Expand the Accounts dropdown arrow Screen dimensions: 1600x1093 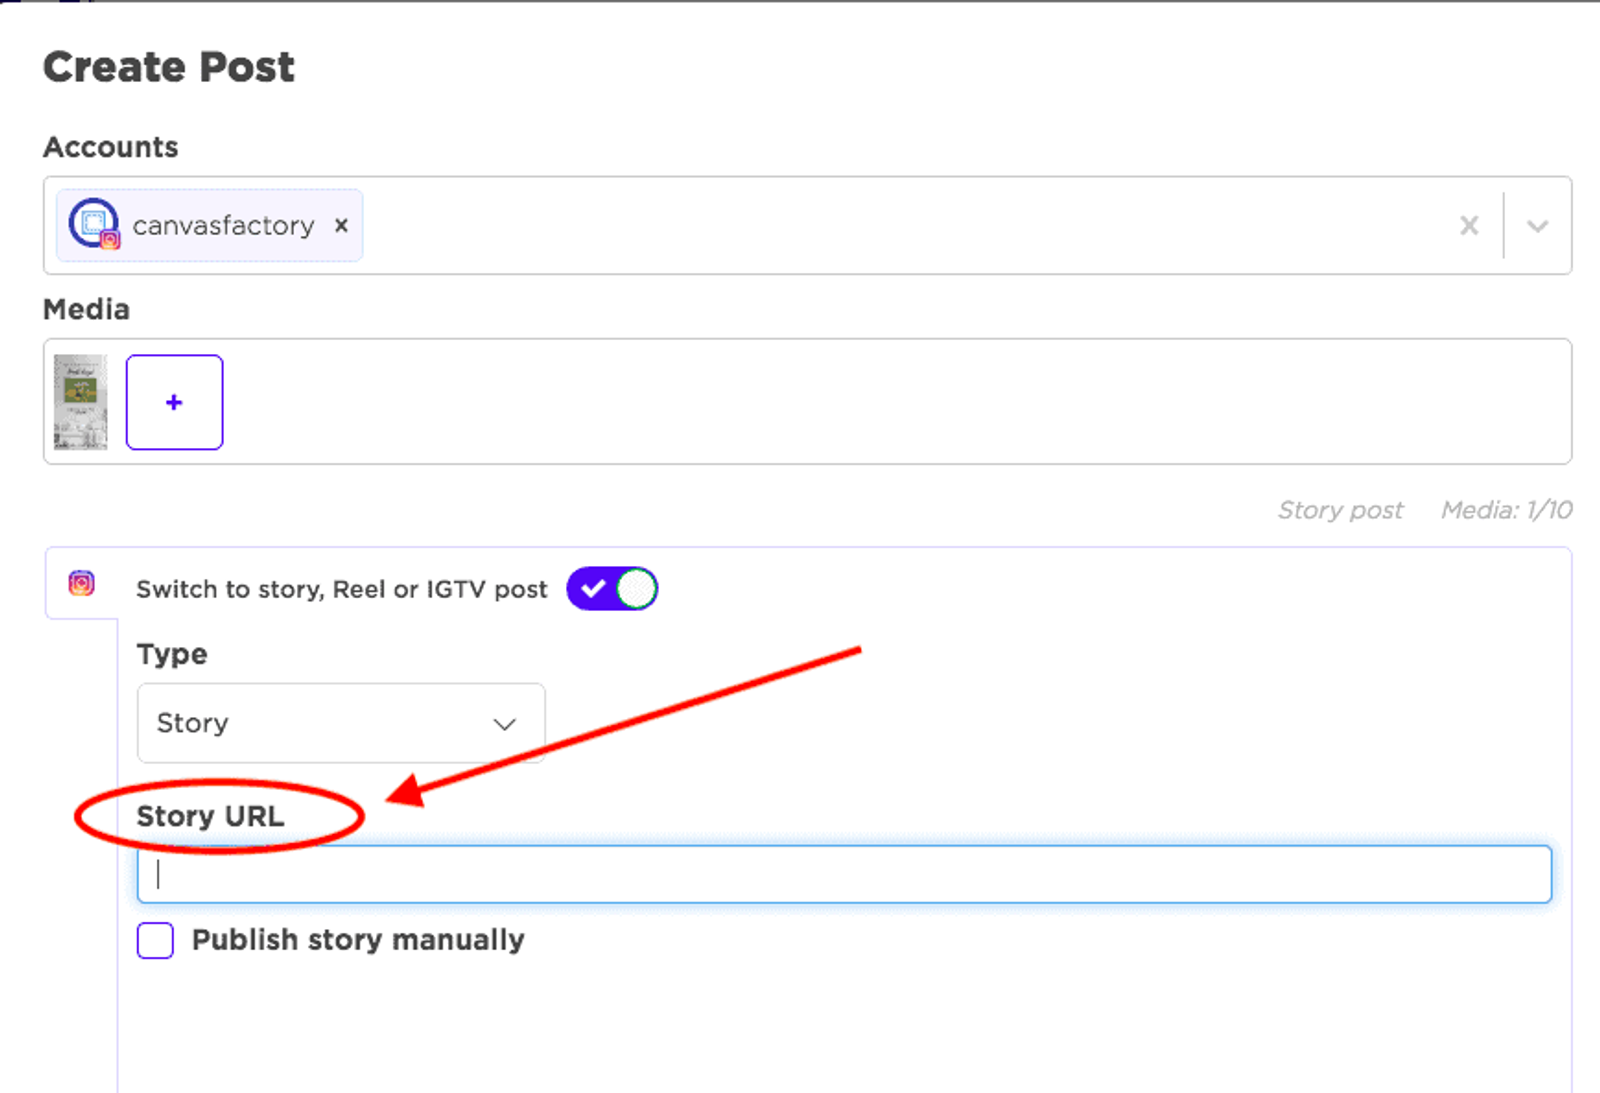(x=1537, y=225)
